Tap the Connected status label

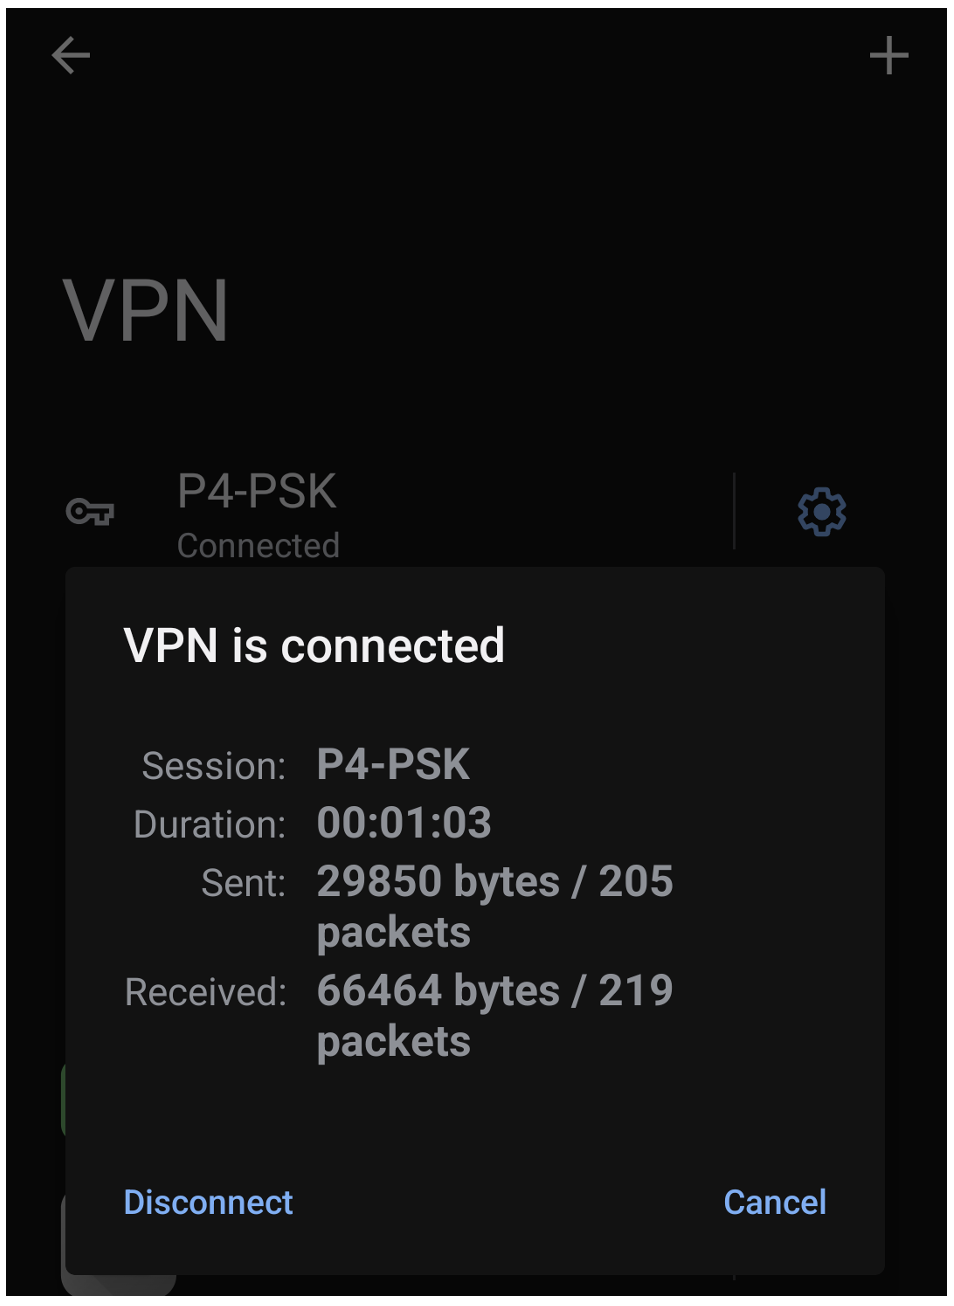click(258, 545)
